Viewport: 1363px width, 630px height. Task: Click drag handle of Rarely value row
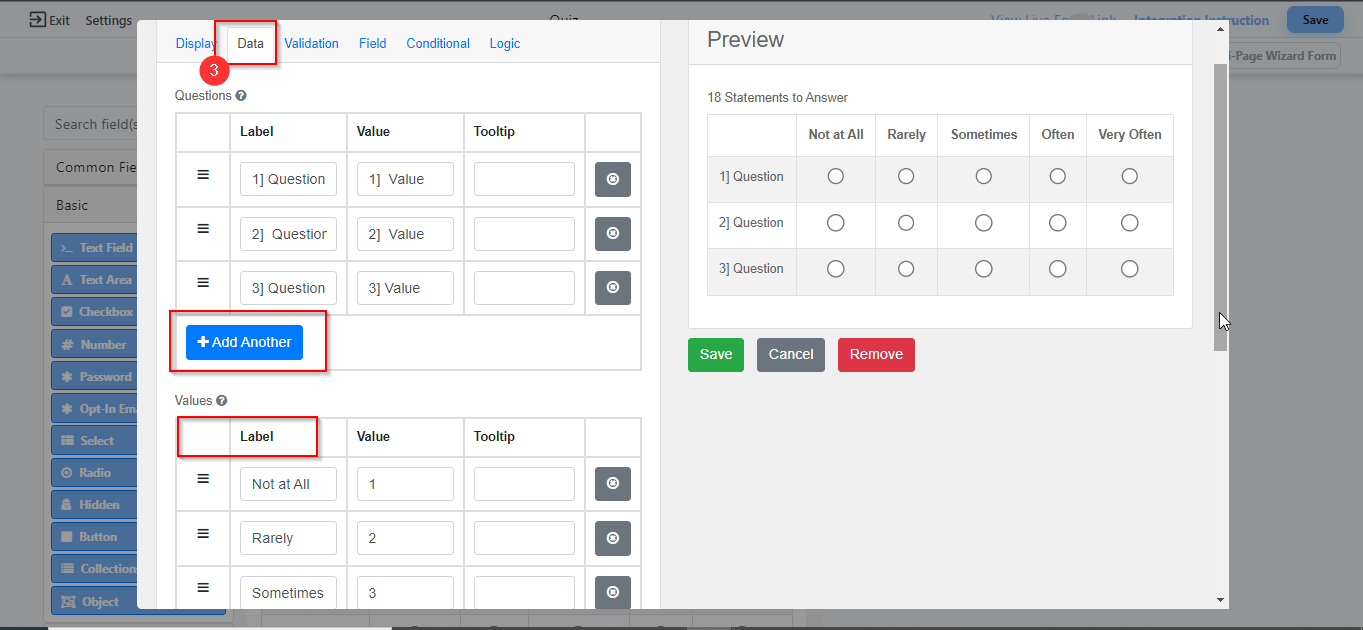pos(203,533)
